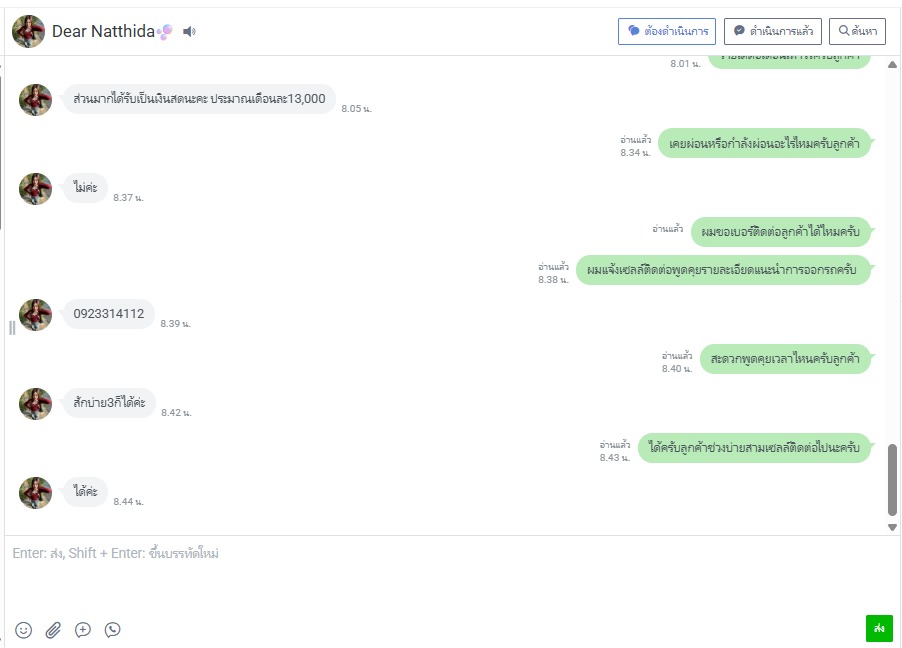Click the scrollbar up arrow

[x=892, y=64]
